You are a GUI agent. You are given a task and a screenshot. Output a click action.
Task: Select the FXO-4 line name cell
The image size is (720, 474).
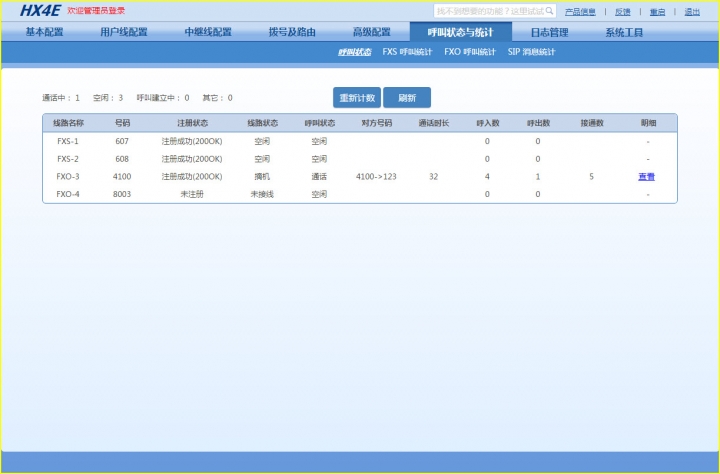[x=68, y=194]
